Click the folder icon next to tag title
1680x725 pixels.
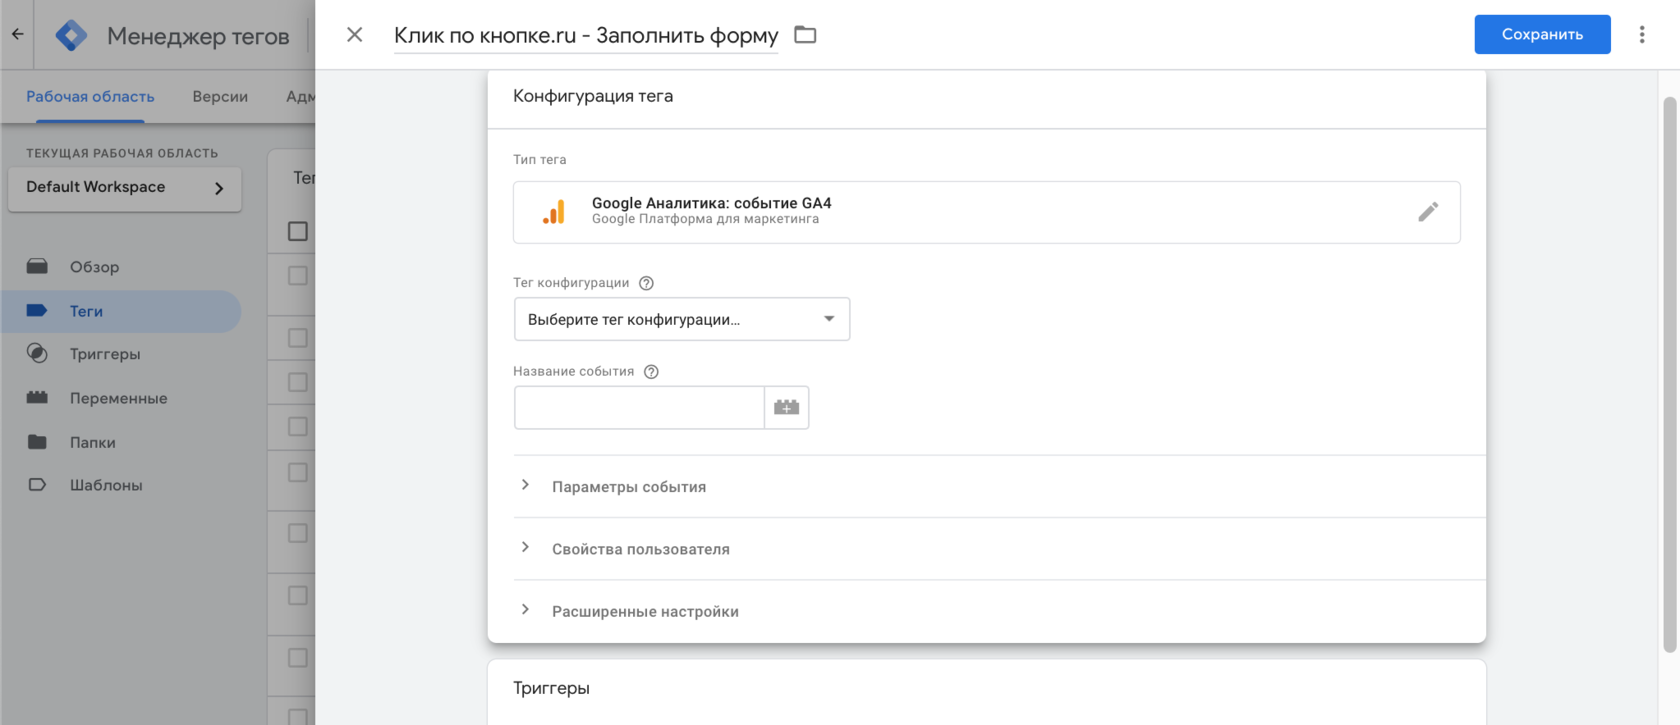pos(805,35)
